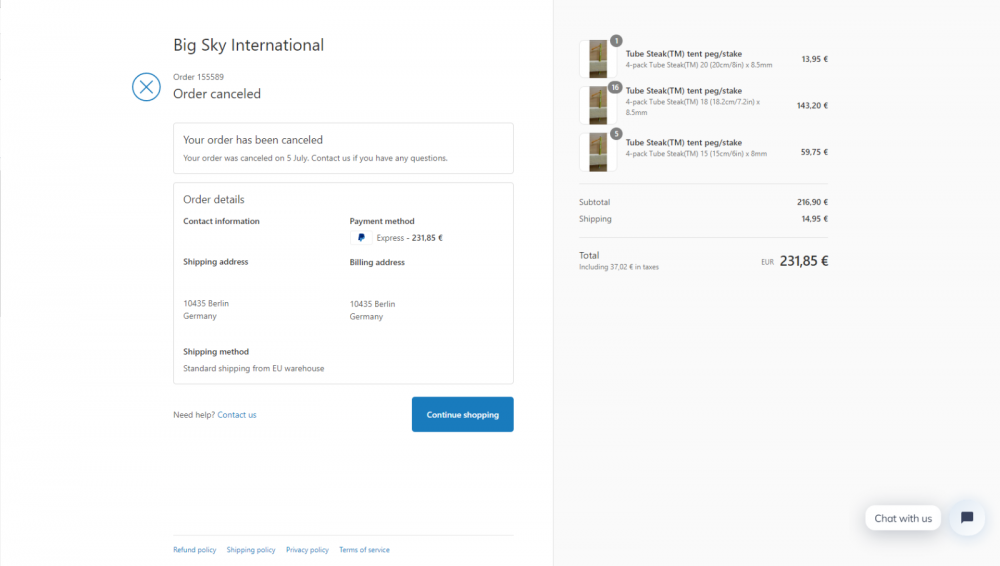The width and height of the screenshot is (1000, 566).
Task: Click the total amount 231,85 €
Action: click(x=803, y=261)
